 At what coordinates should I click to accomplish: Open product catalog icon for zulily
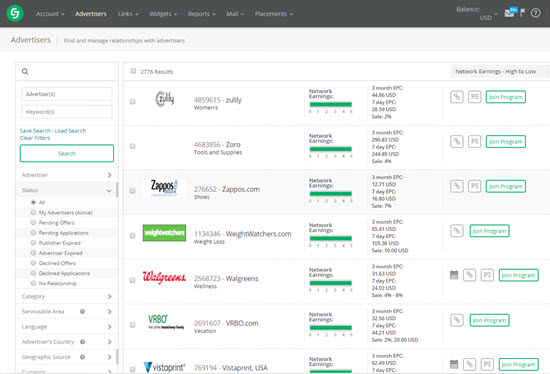pyautogui.click(x=474, y=97)
